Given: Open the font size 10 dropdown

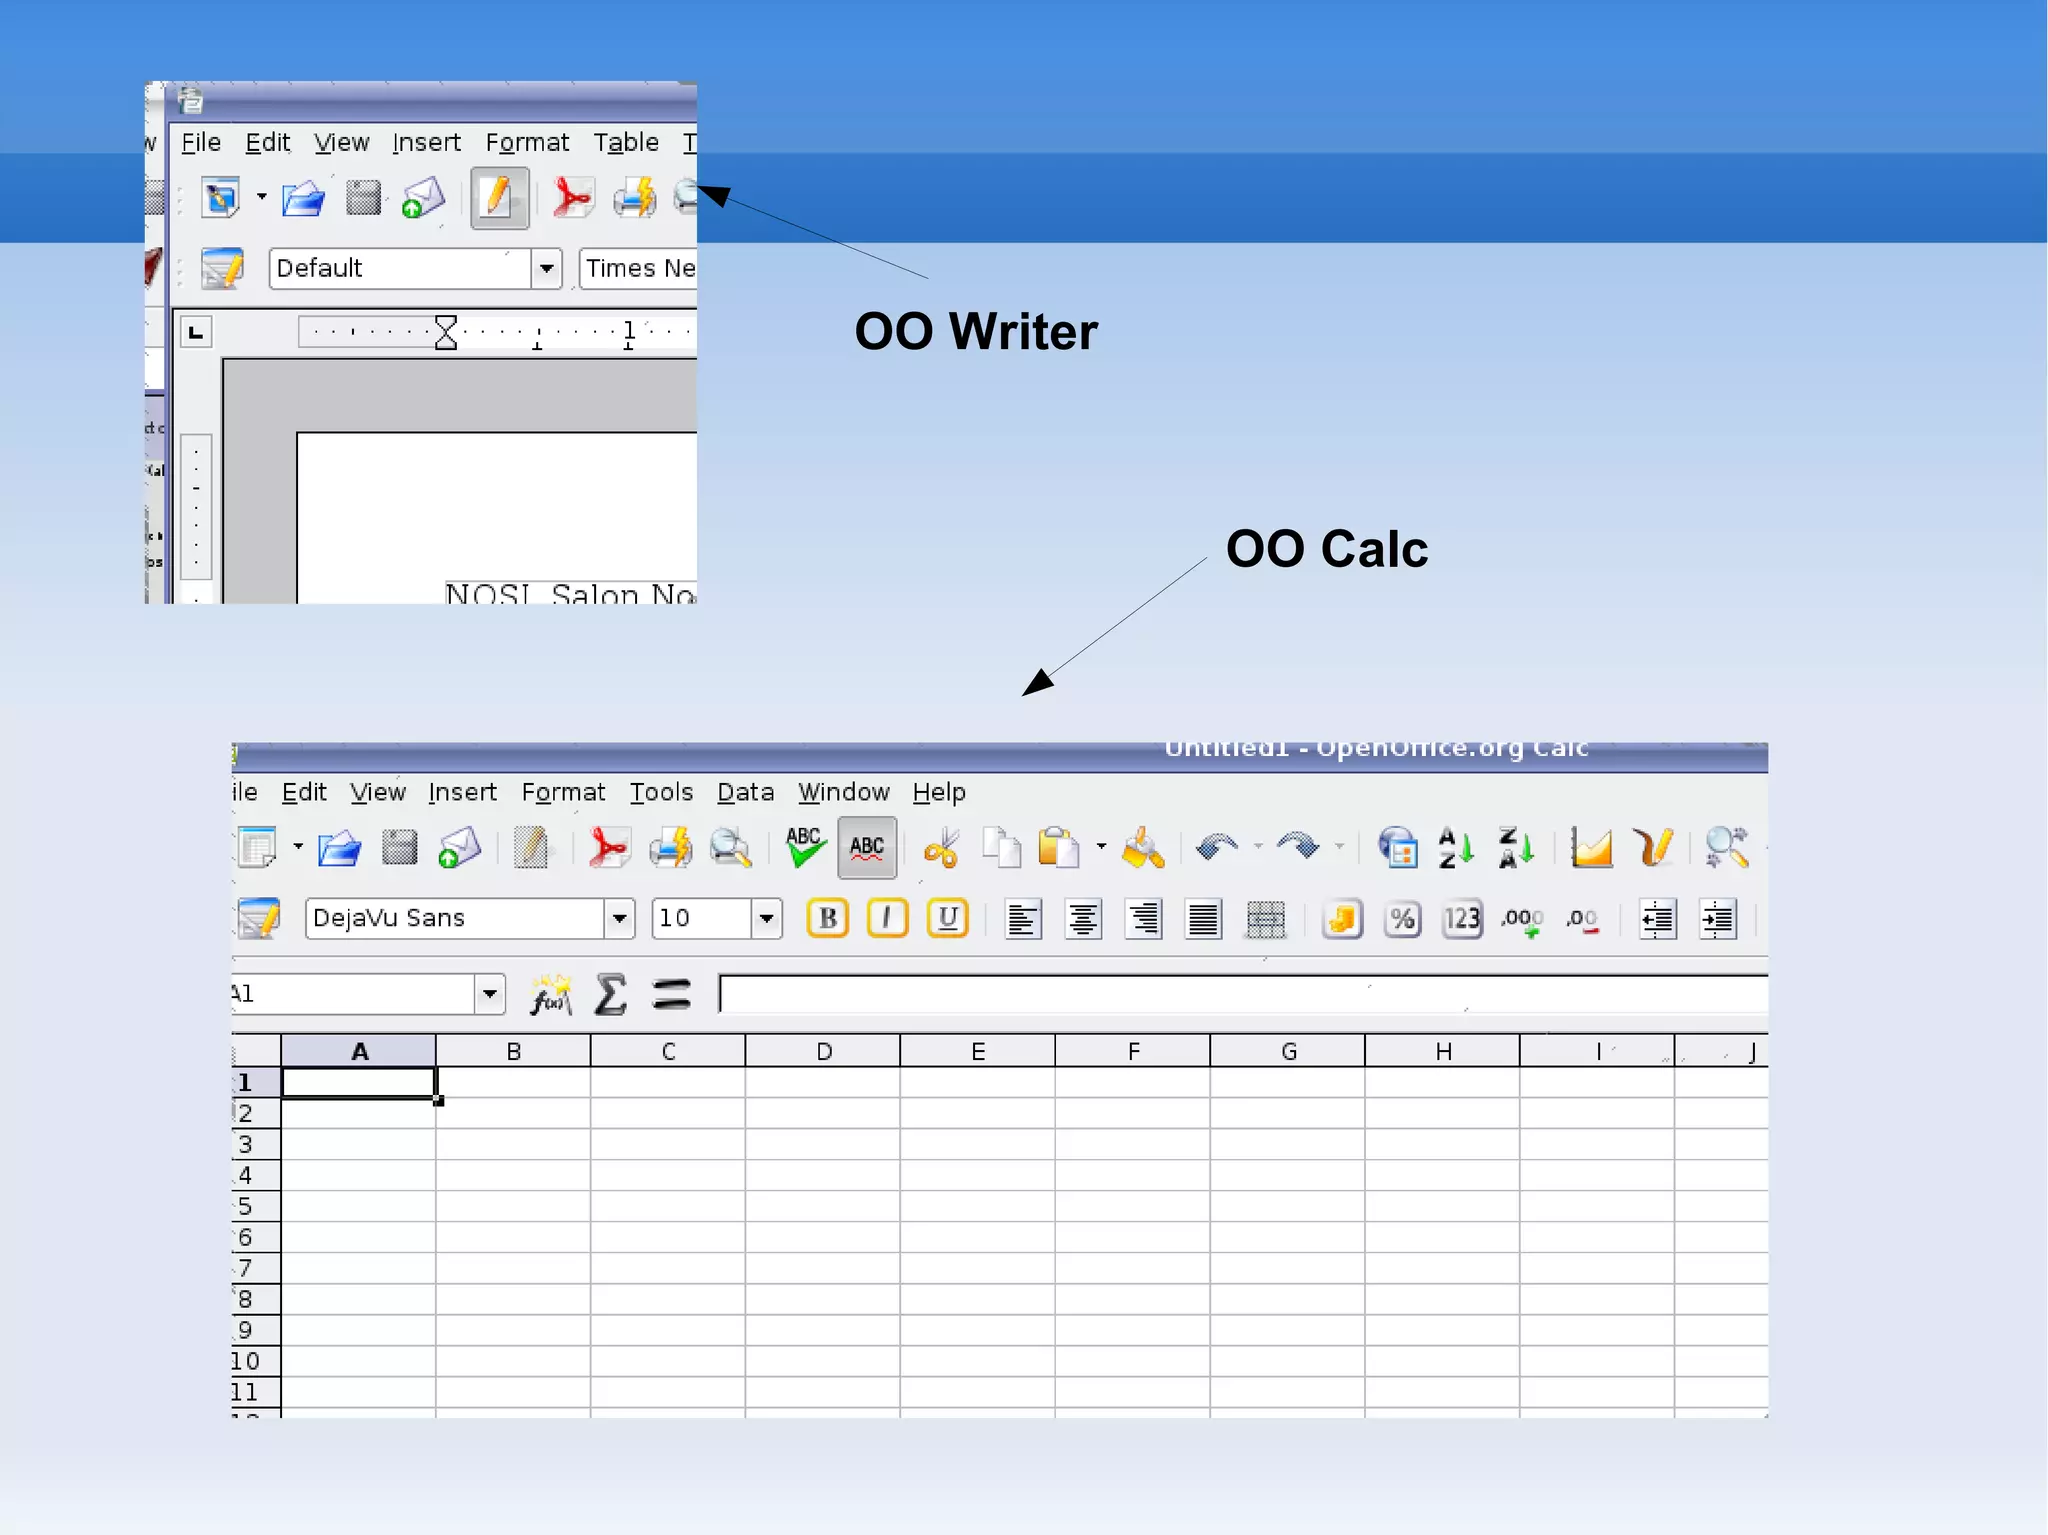Looking at the screenshot, I should pyautogui.click(x=767, y=918).
